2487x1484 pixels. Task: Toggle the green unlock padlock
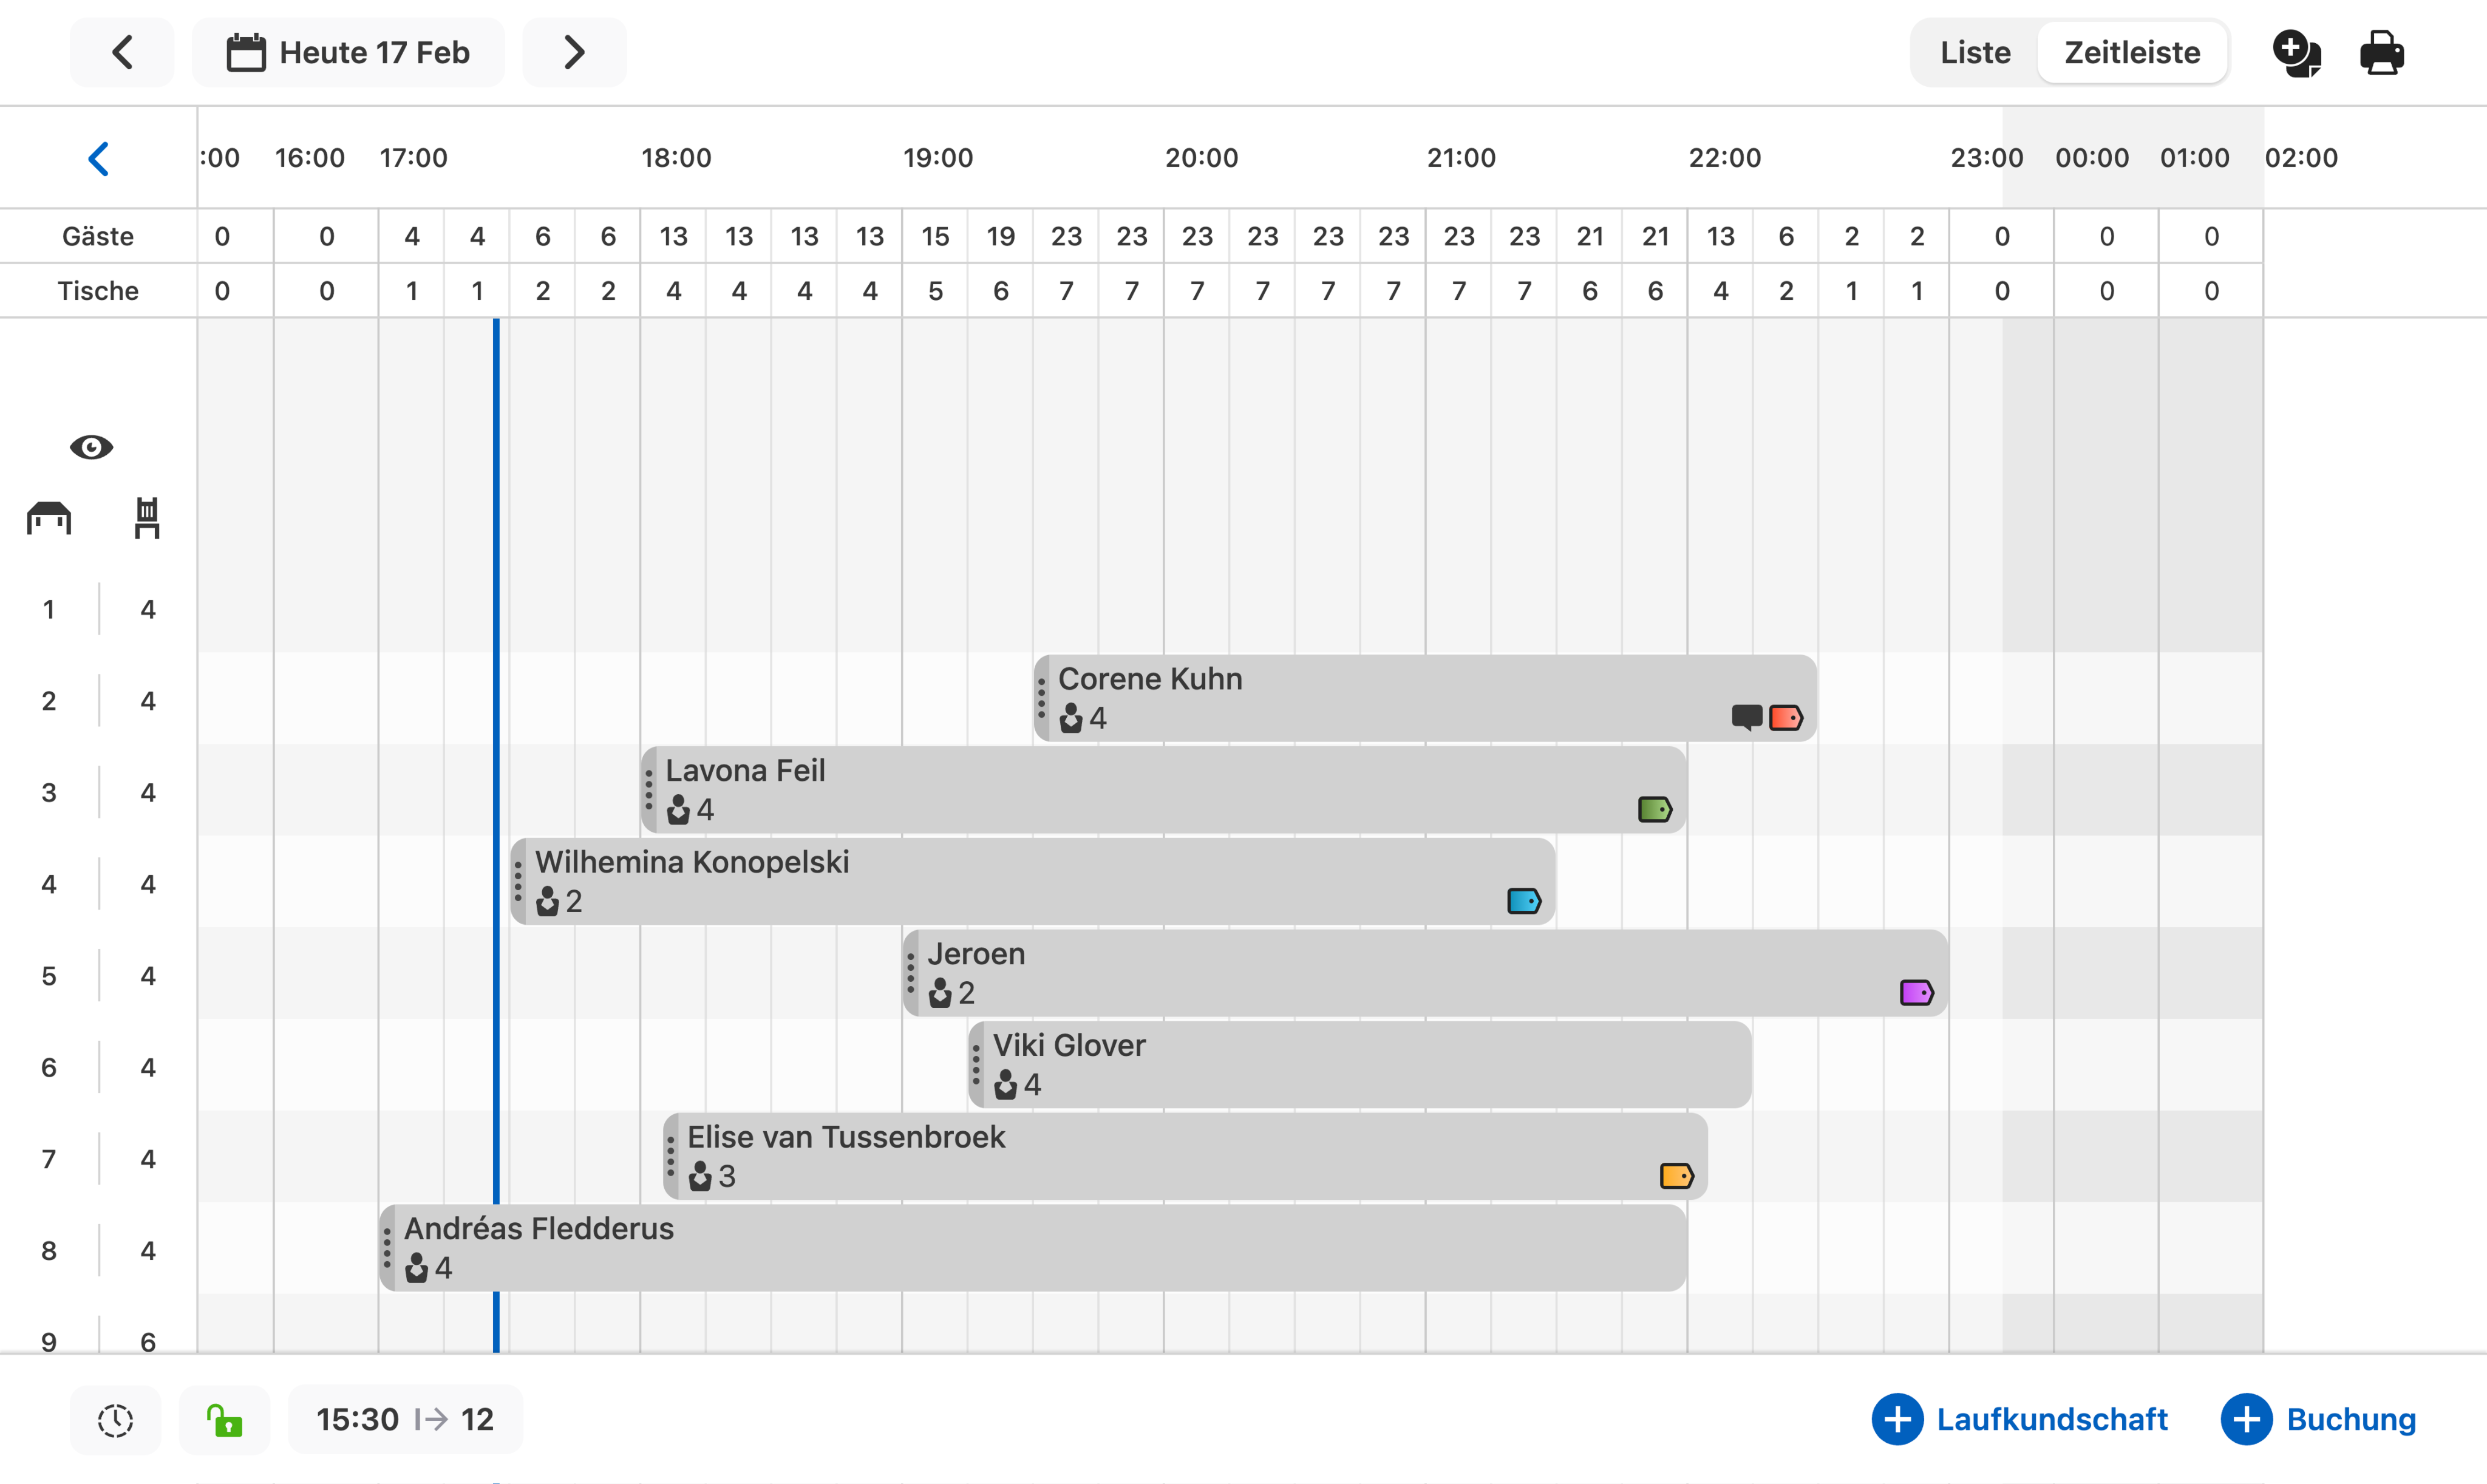224,1419
